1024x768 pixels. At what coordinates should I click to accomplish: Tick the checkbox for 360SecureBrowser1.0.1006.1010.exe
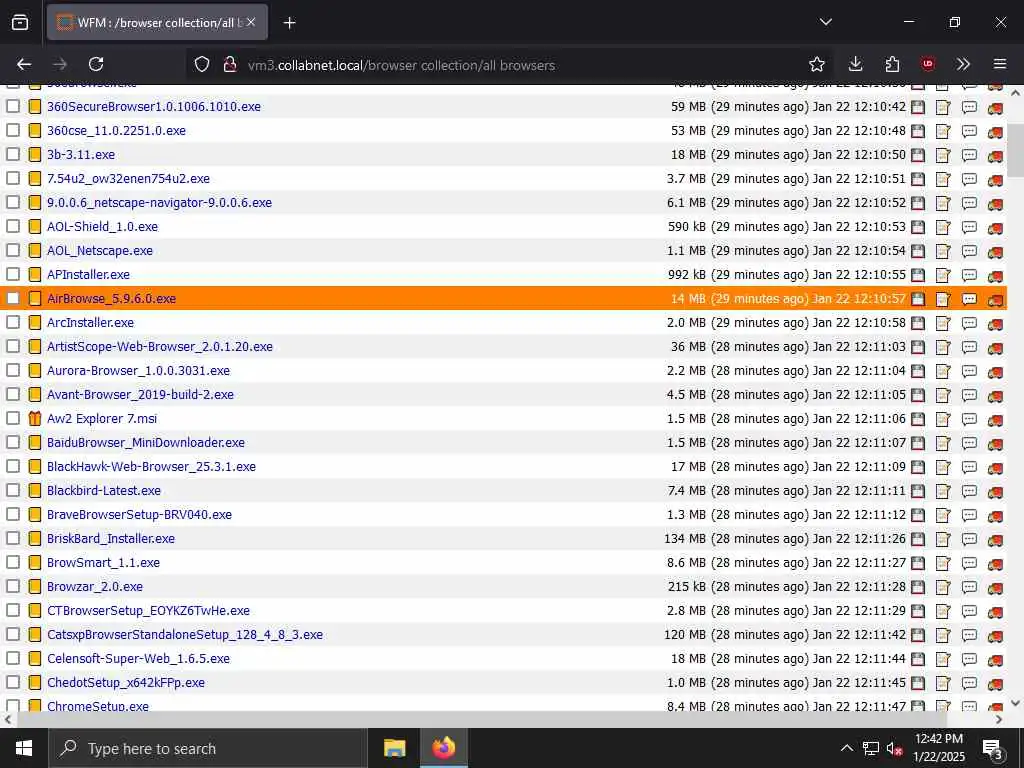12,106
